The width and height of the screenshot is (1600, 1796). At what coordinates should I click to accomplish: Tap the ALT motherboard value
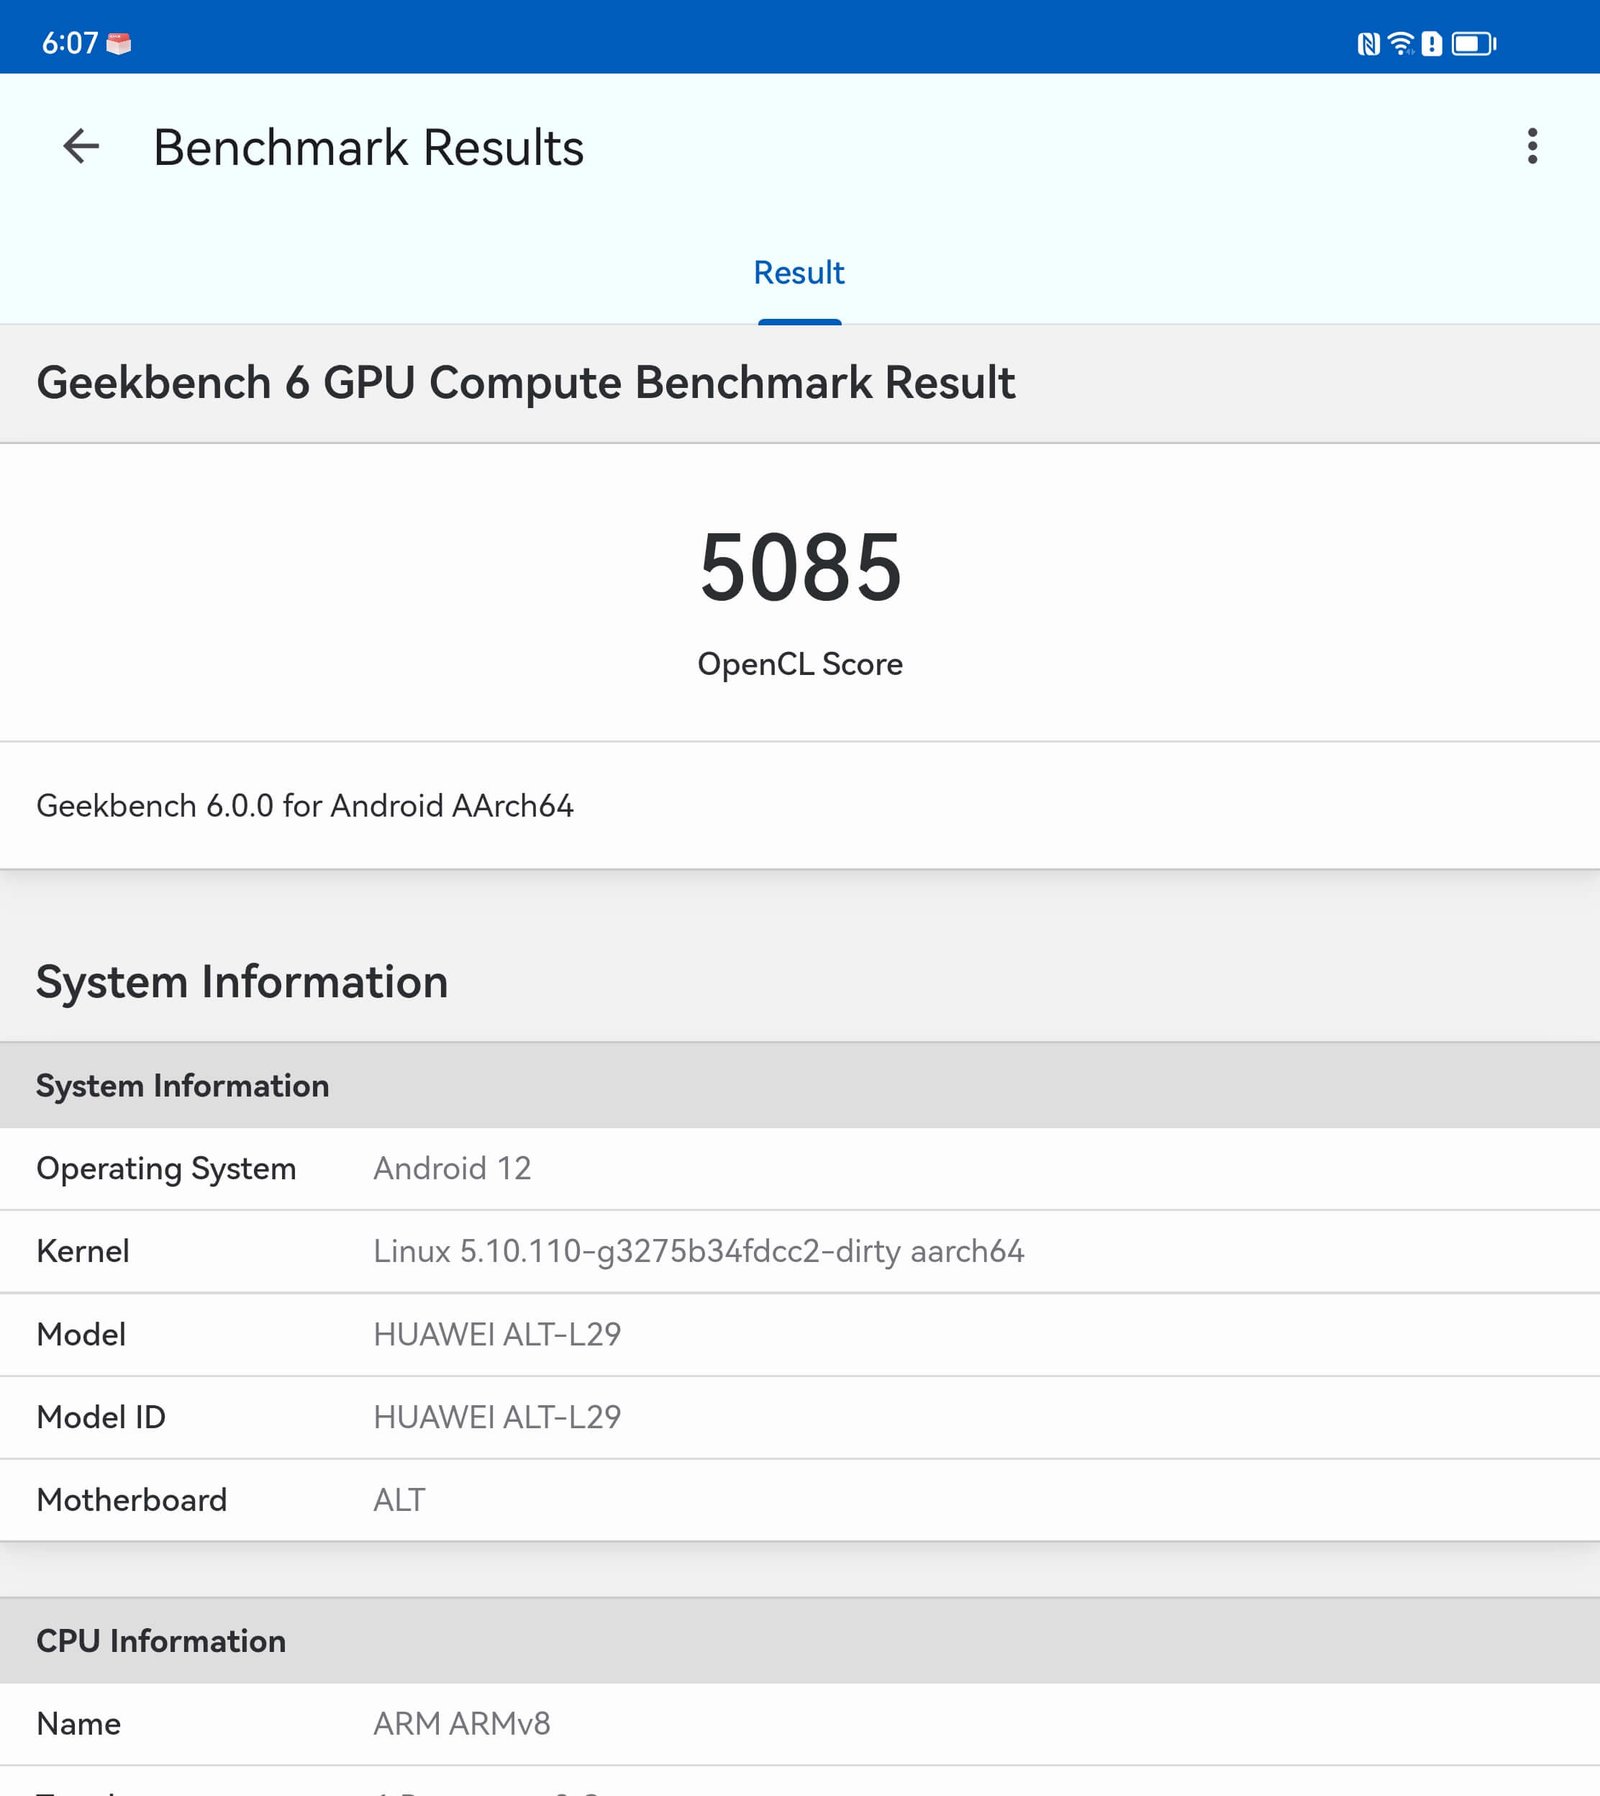point(399,1501)
